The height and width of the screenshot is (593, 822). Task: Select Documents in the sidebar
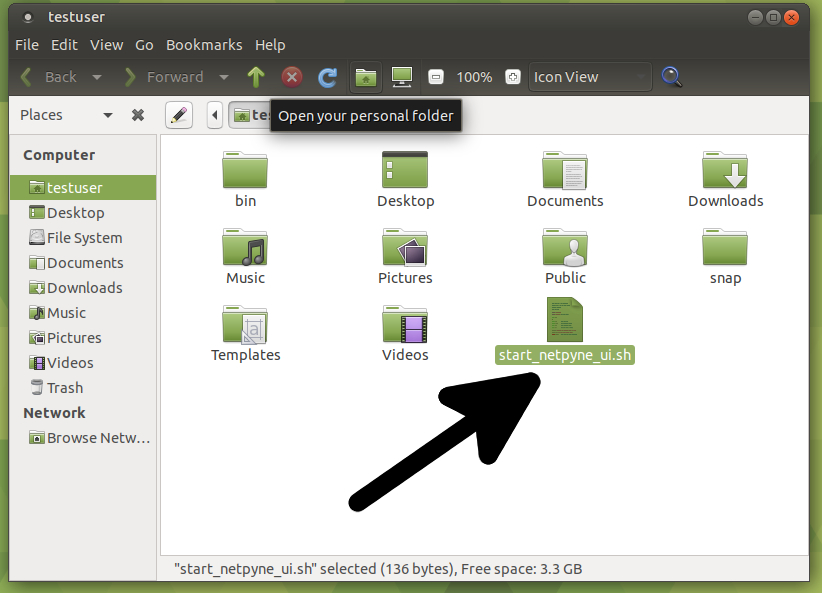(x=83, y=263)
